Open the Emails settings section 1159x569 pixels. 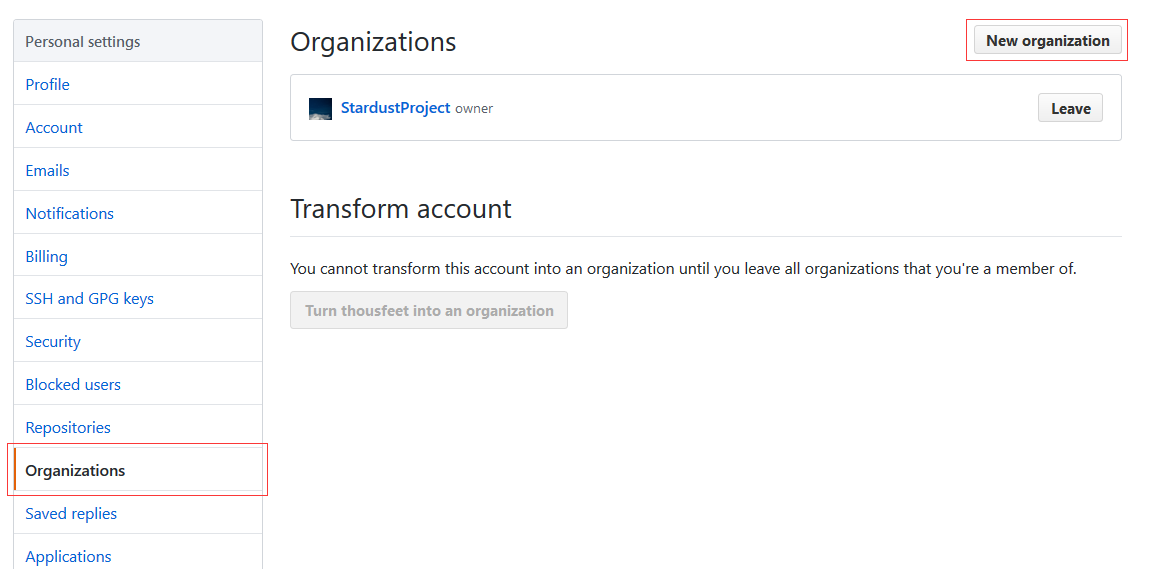tap(48, 170)
